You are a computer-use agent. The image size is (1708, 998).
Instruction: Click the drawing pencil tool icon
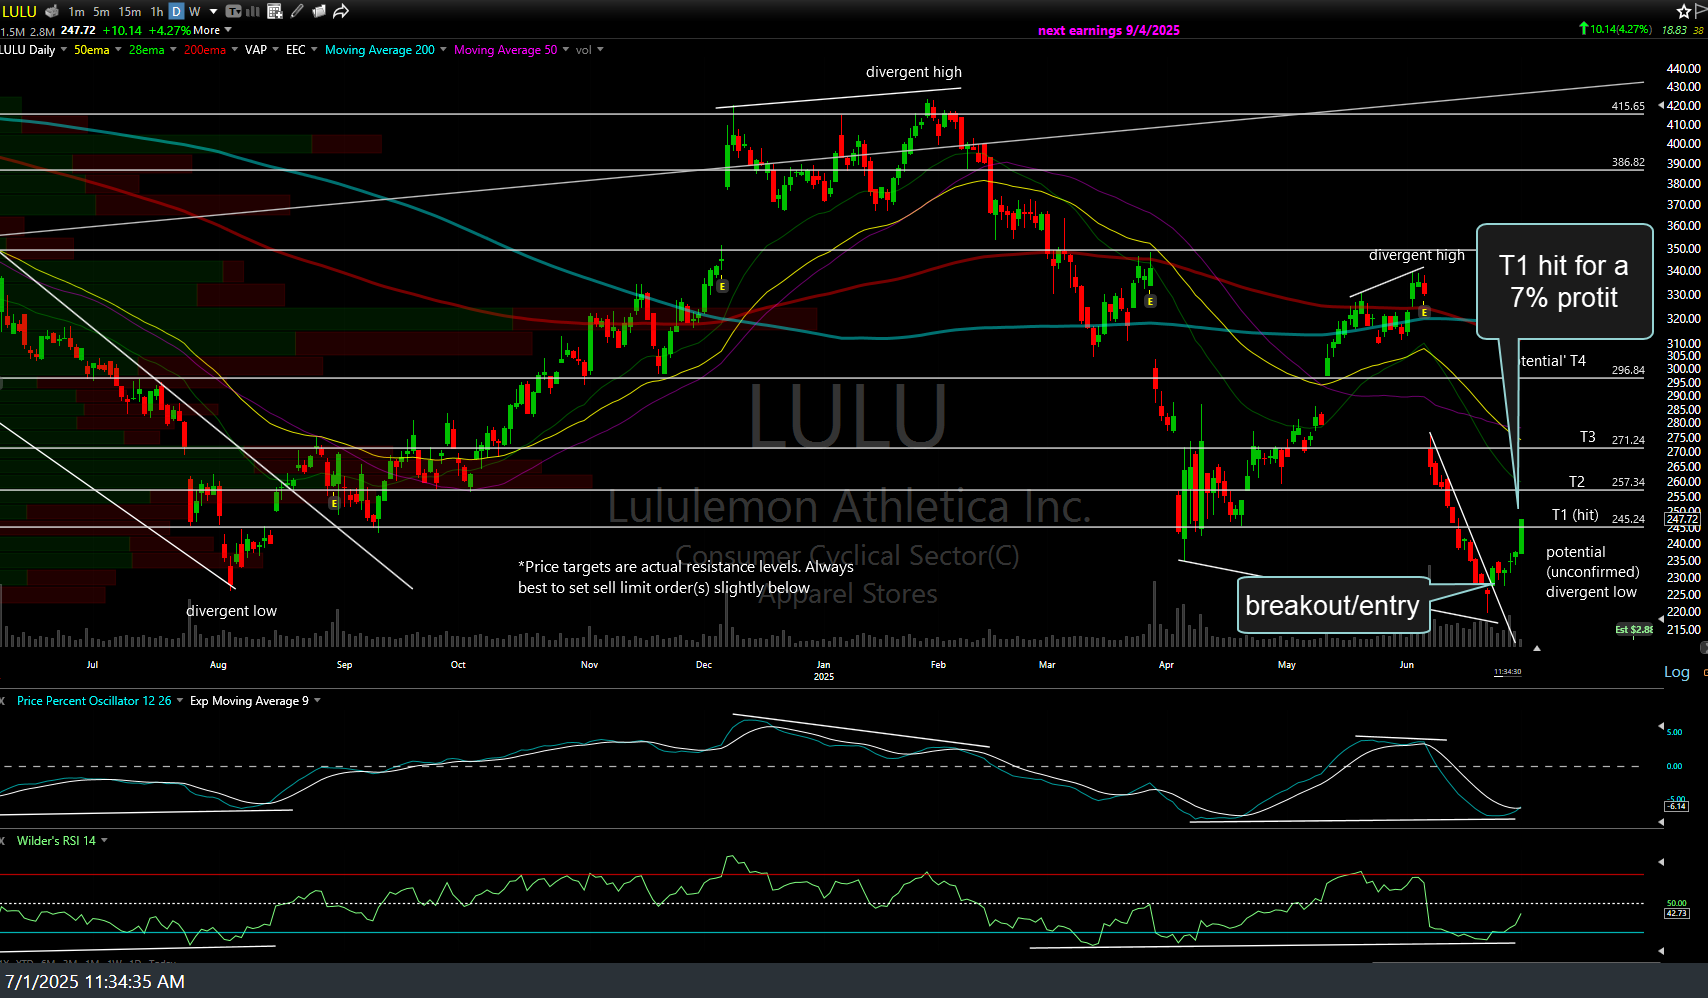pos(297,11)
